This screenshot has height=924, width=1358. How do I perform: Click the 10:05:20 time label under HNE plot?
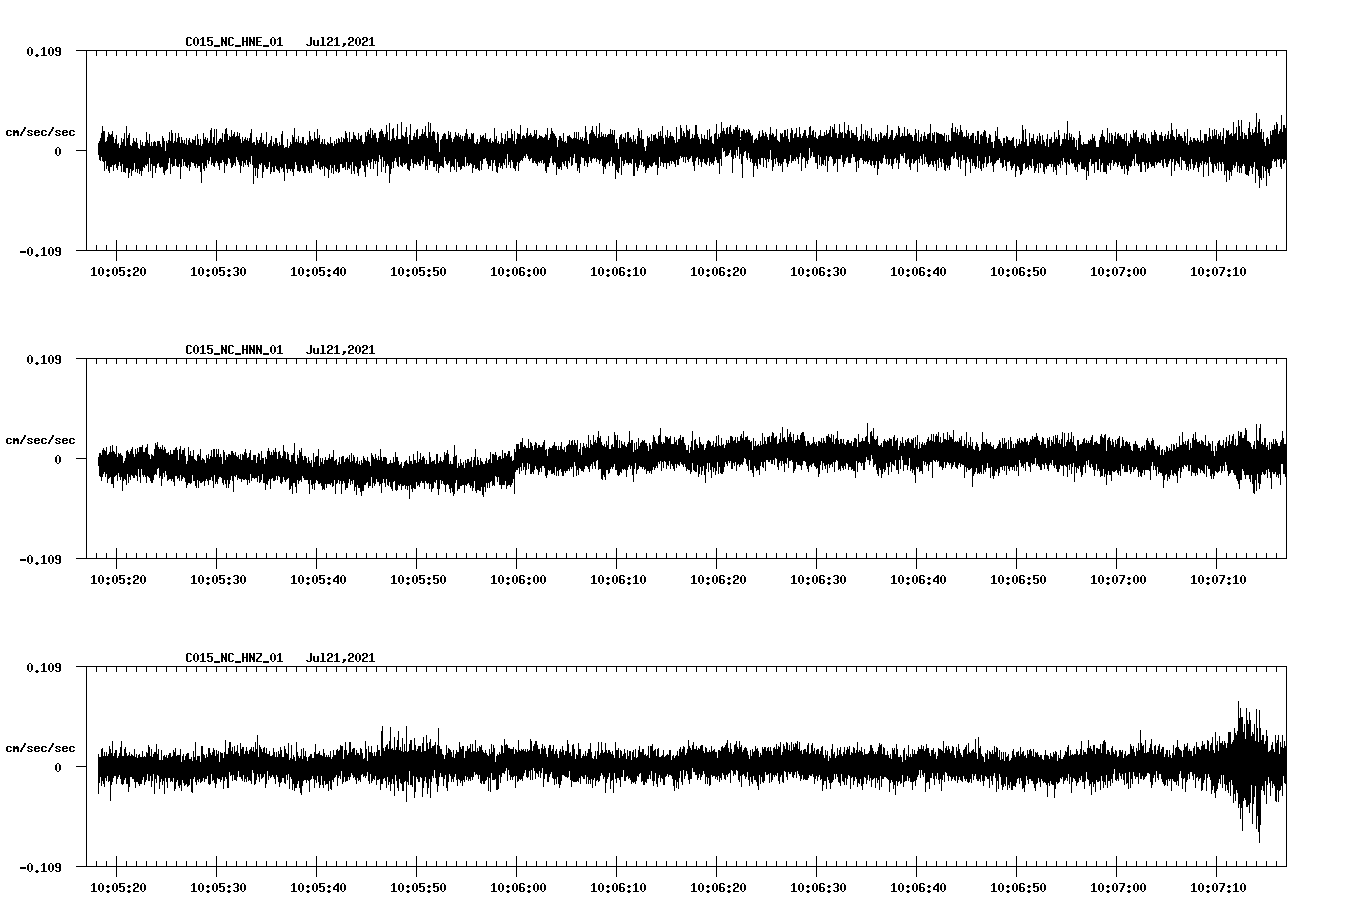coord(118,272)
